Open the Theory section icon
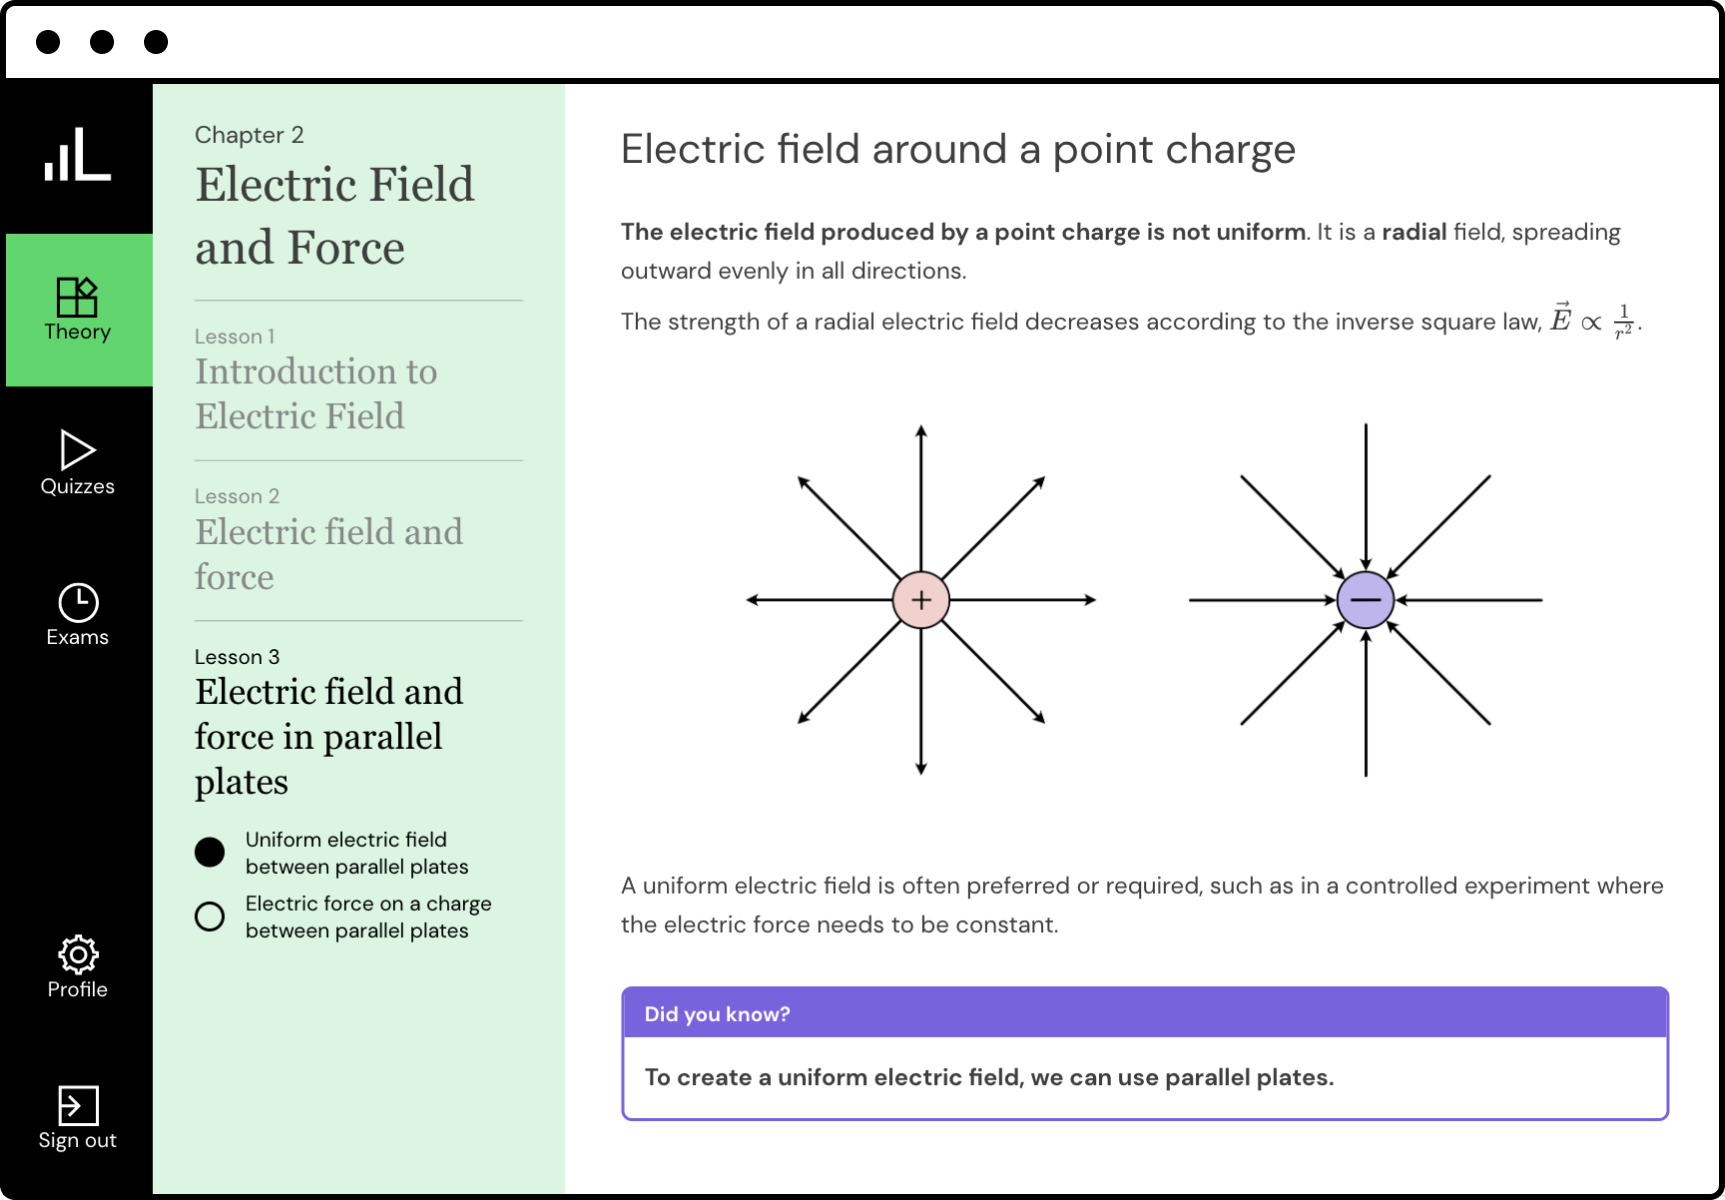This screenshot has width=1725, height=1200. pos(77,297)
